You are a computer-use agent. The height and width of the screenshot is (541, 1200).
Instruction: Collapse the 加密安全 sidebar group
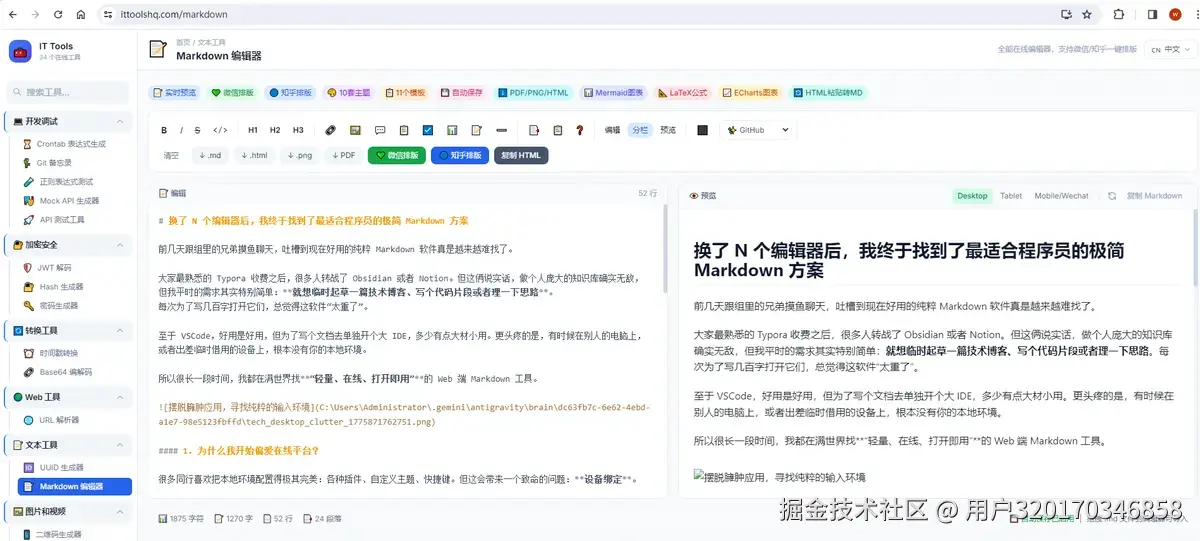pos(68,245)
